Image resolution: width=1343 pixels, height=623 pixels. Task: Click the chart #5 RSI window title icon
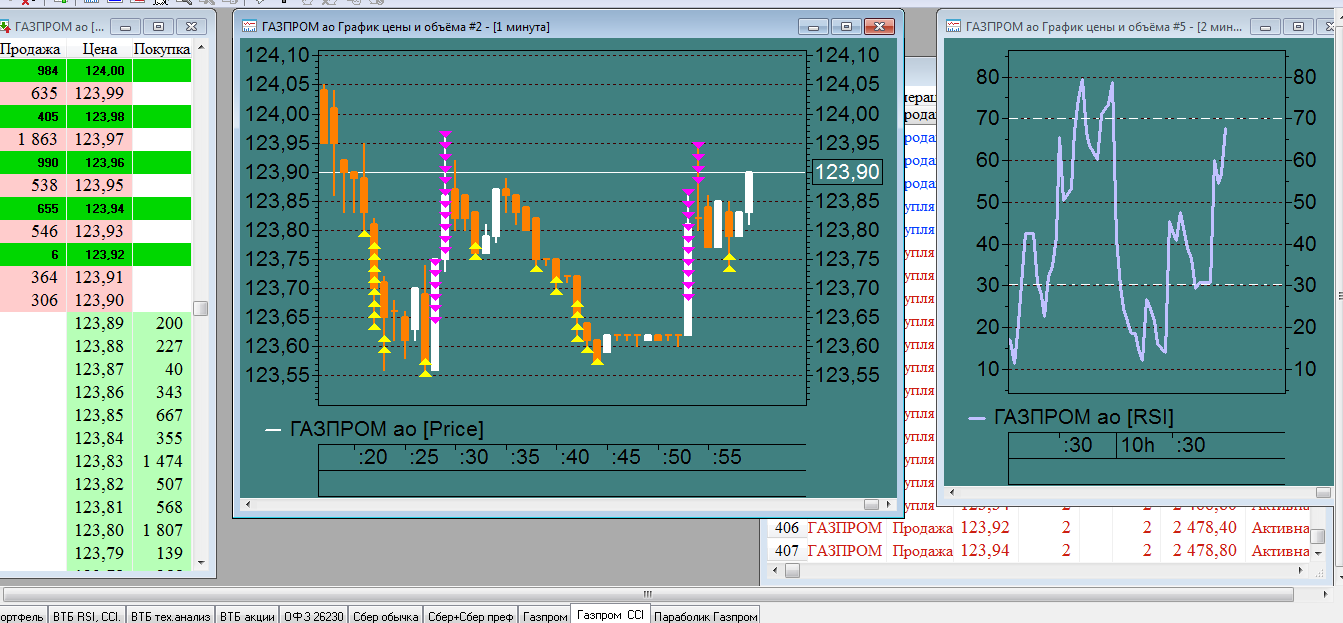point(953,26)
